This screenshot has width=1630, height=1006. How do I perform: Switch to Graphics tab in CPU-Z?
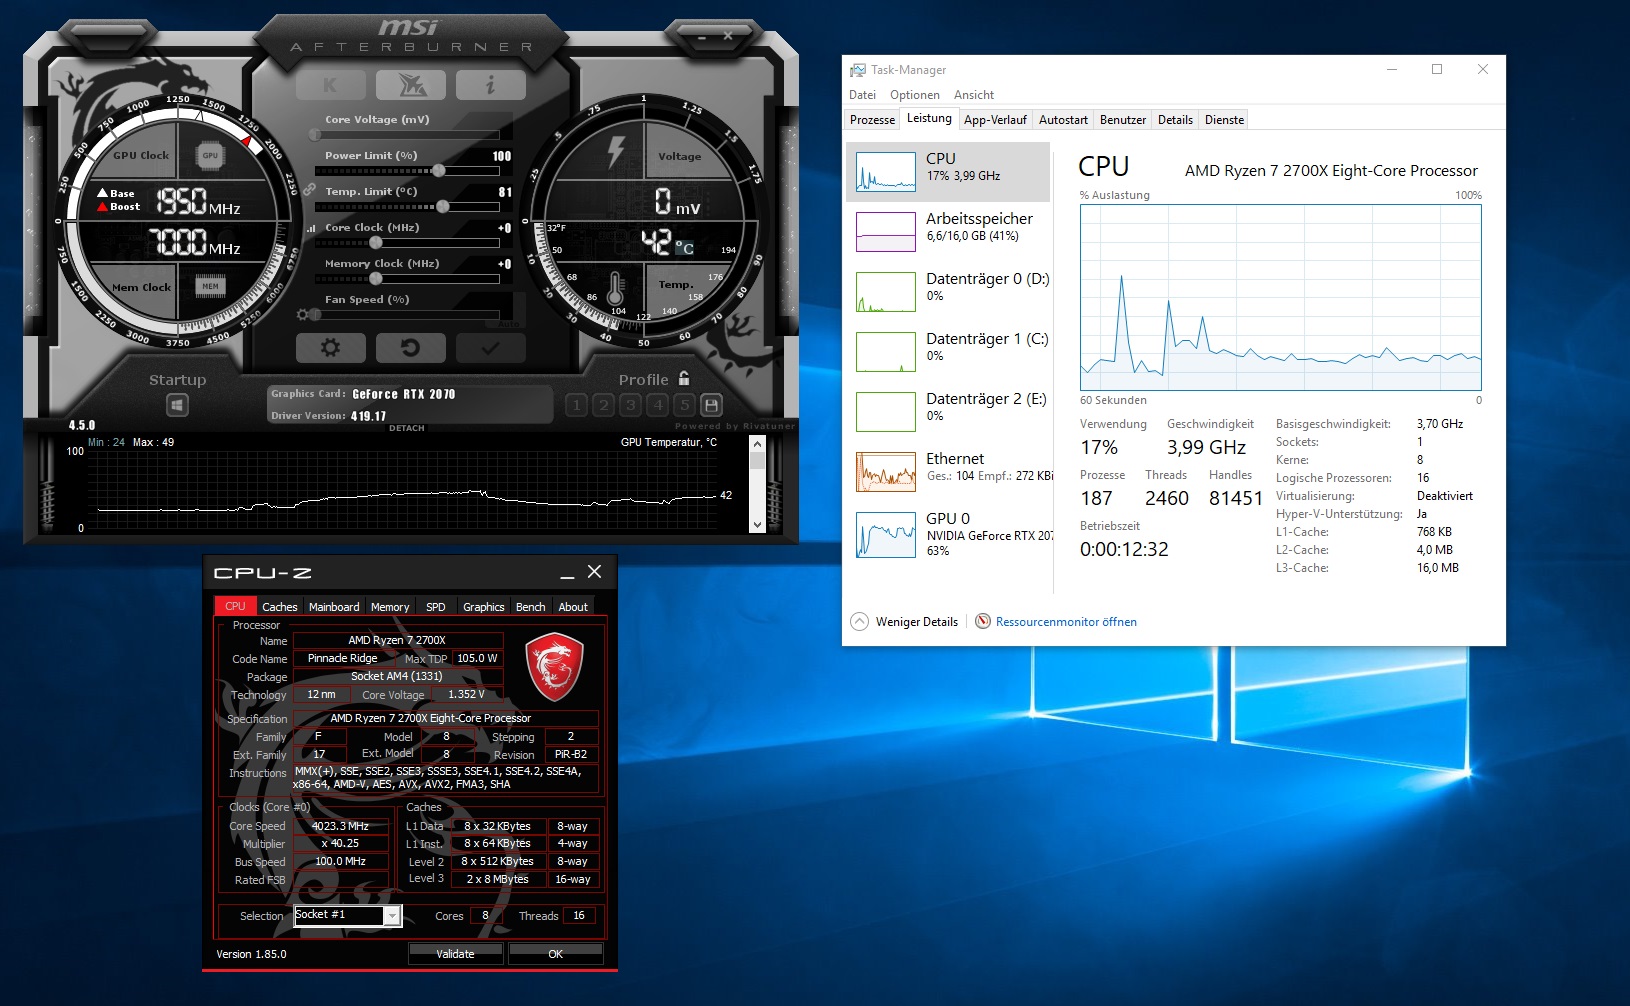click(484, 607)
